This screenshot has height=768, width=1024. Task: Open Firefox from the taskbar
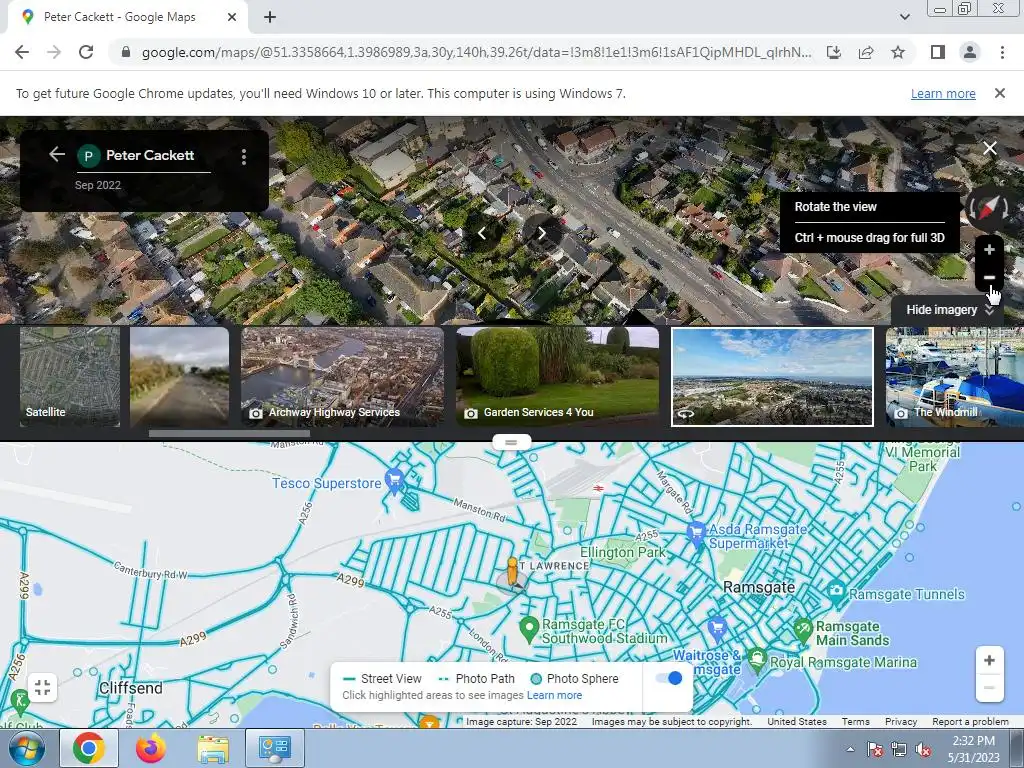(x=151, y=748)
